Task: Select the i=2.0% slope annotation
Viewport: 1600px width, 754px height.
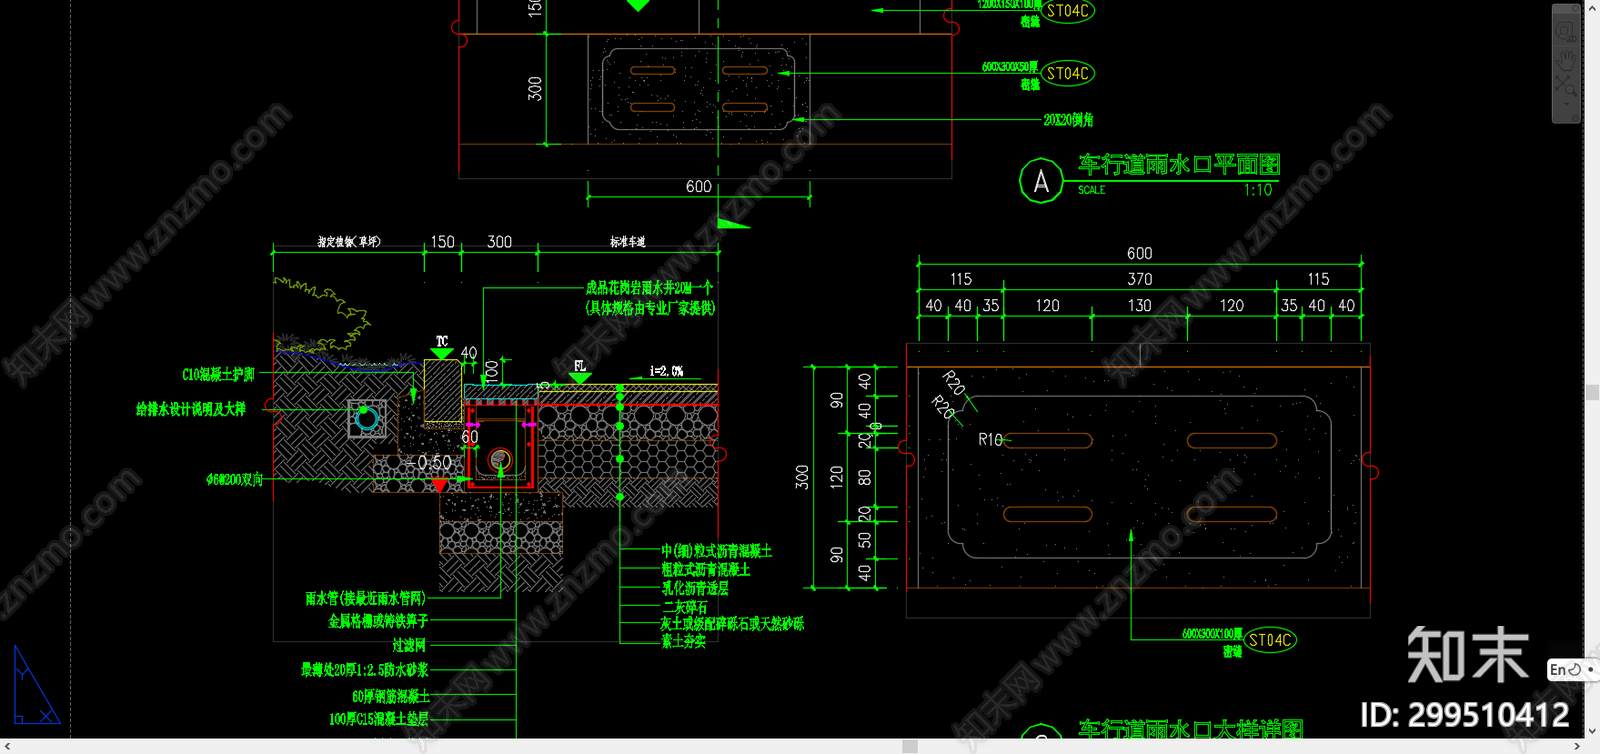Action: point(667,371)
